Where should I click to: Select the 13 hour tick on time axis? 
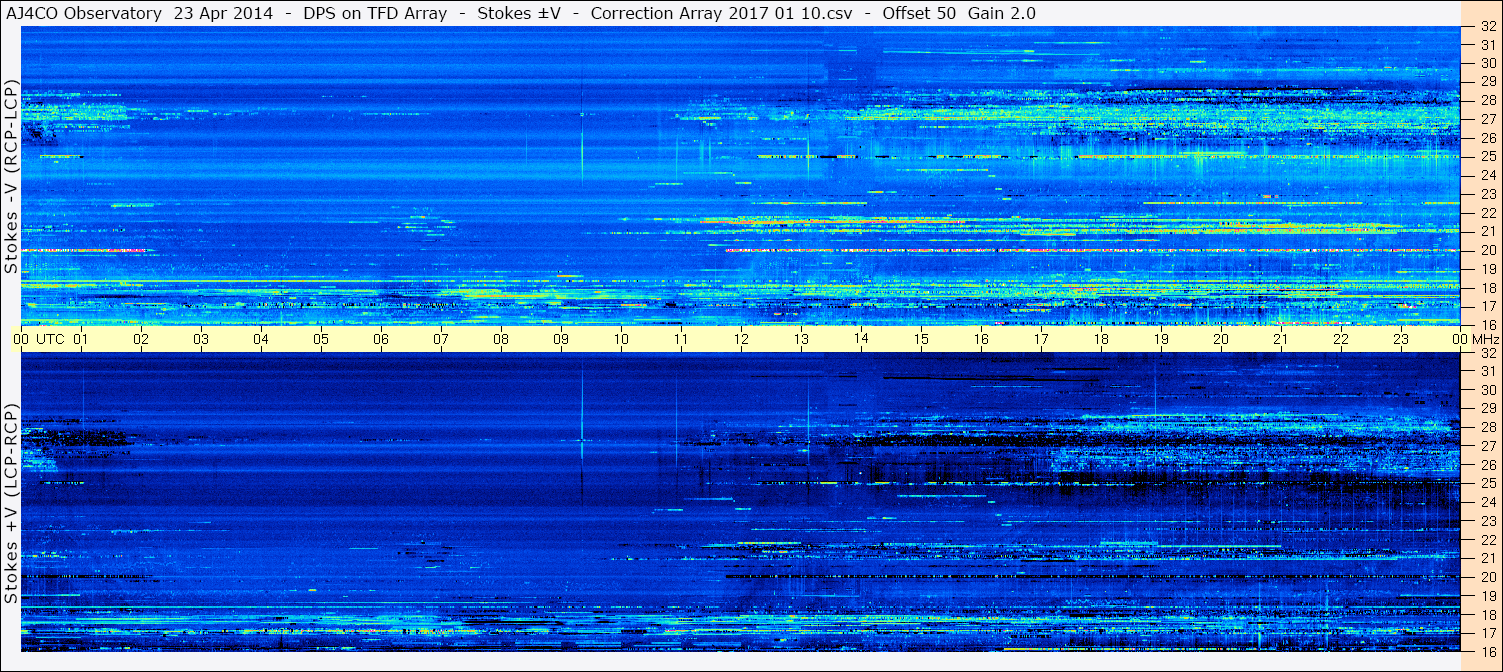pyautogui.click(x=801, y=339)
